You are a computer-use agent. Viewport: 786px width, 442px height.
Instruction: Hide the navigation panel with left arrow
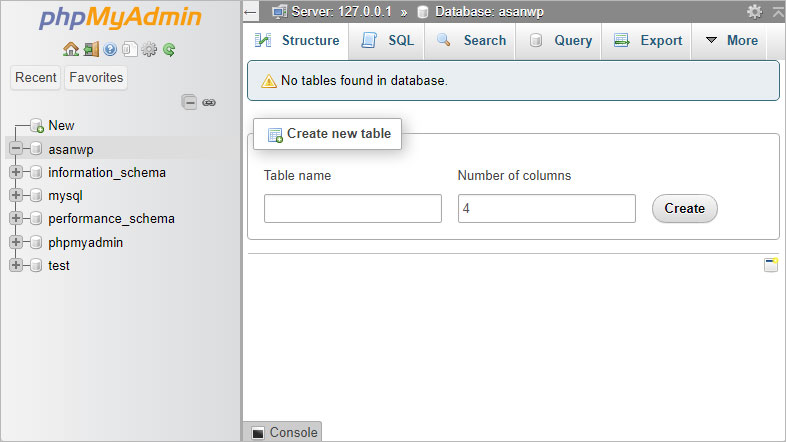[251, 12]
